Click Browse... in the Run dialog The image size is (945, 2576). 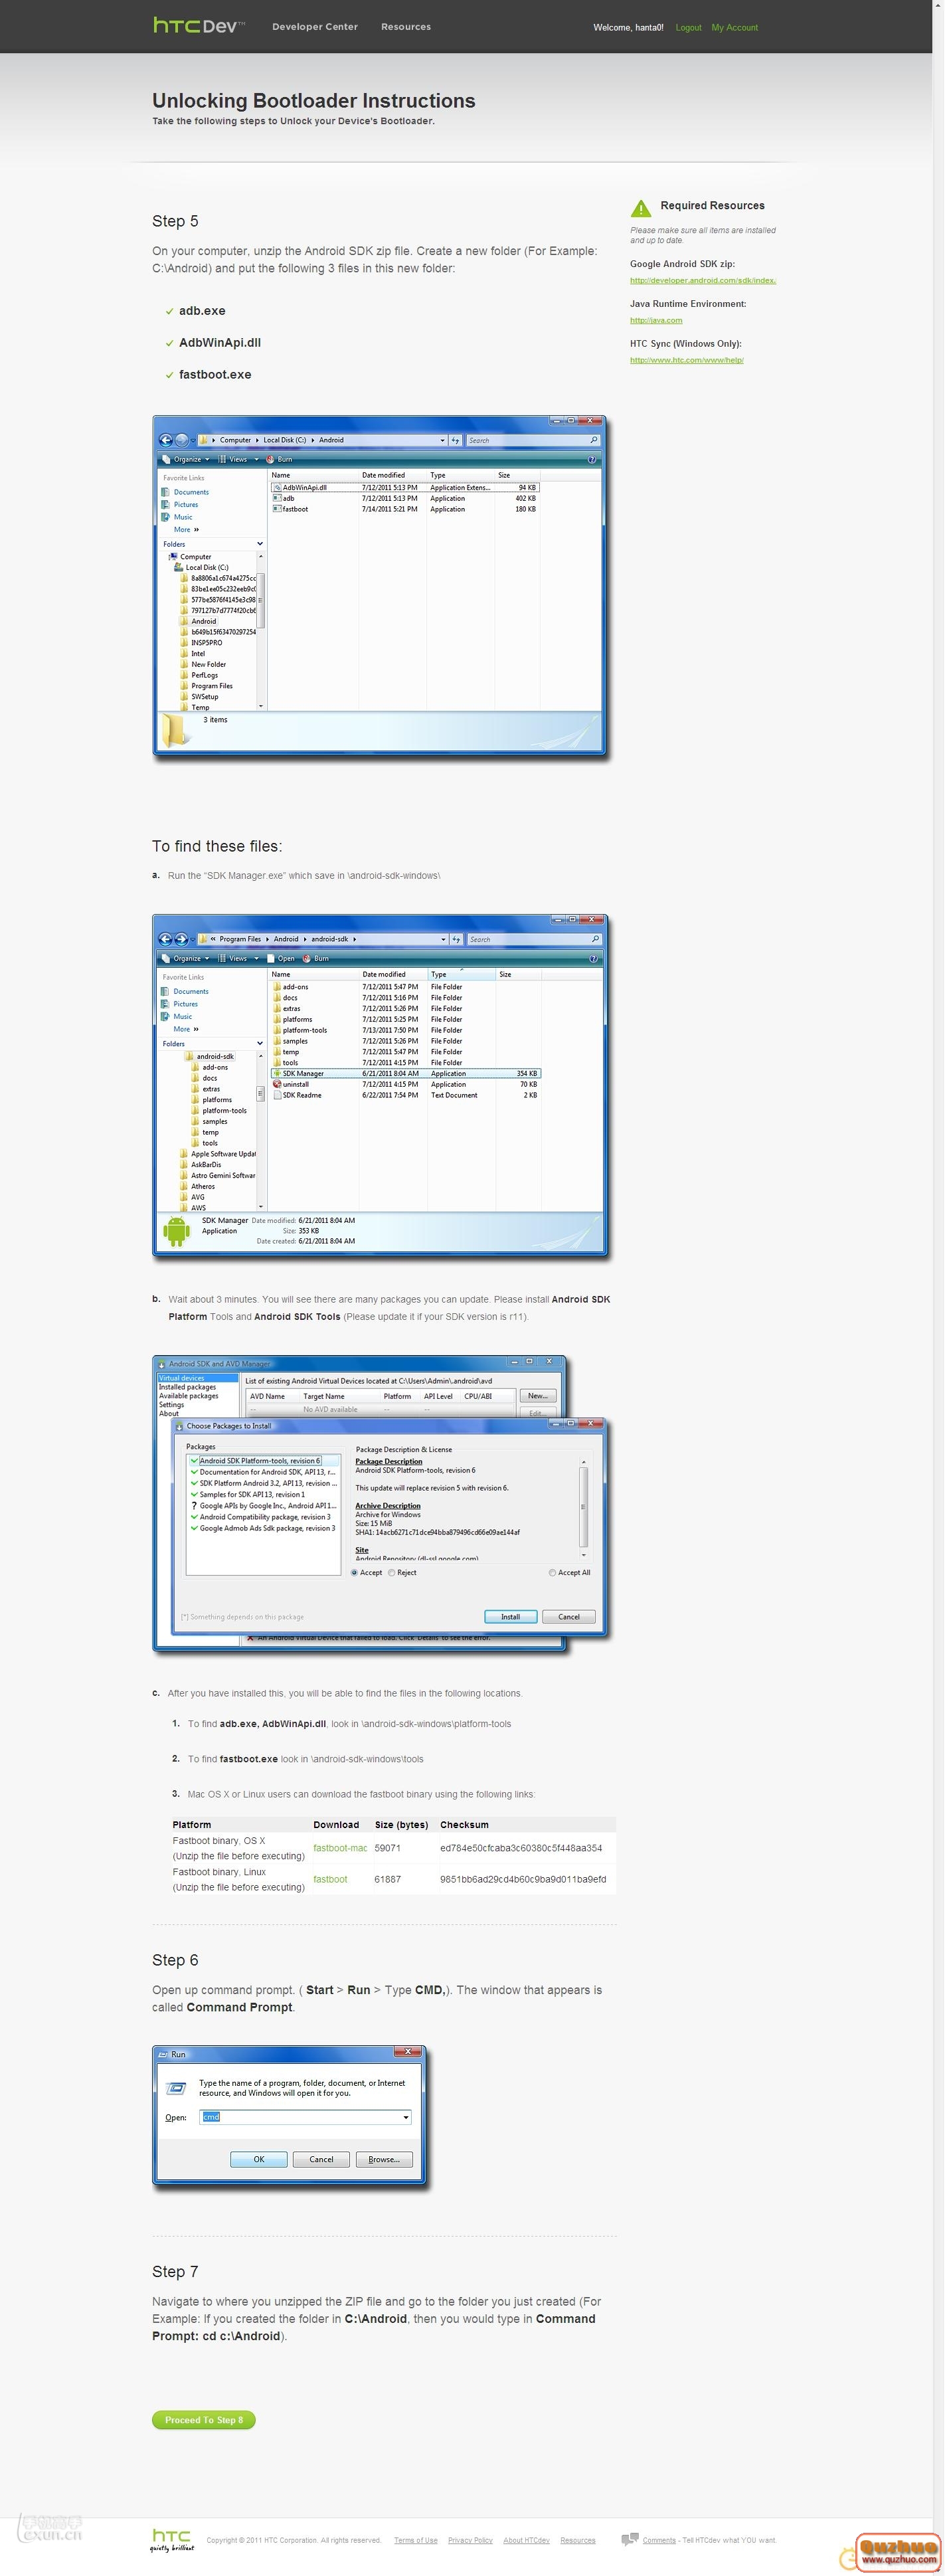tap(383, 2159)
